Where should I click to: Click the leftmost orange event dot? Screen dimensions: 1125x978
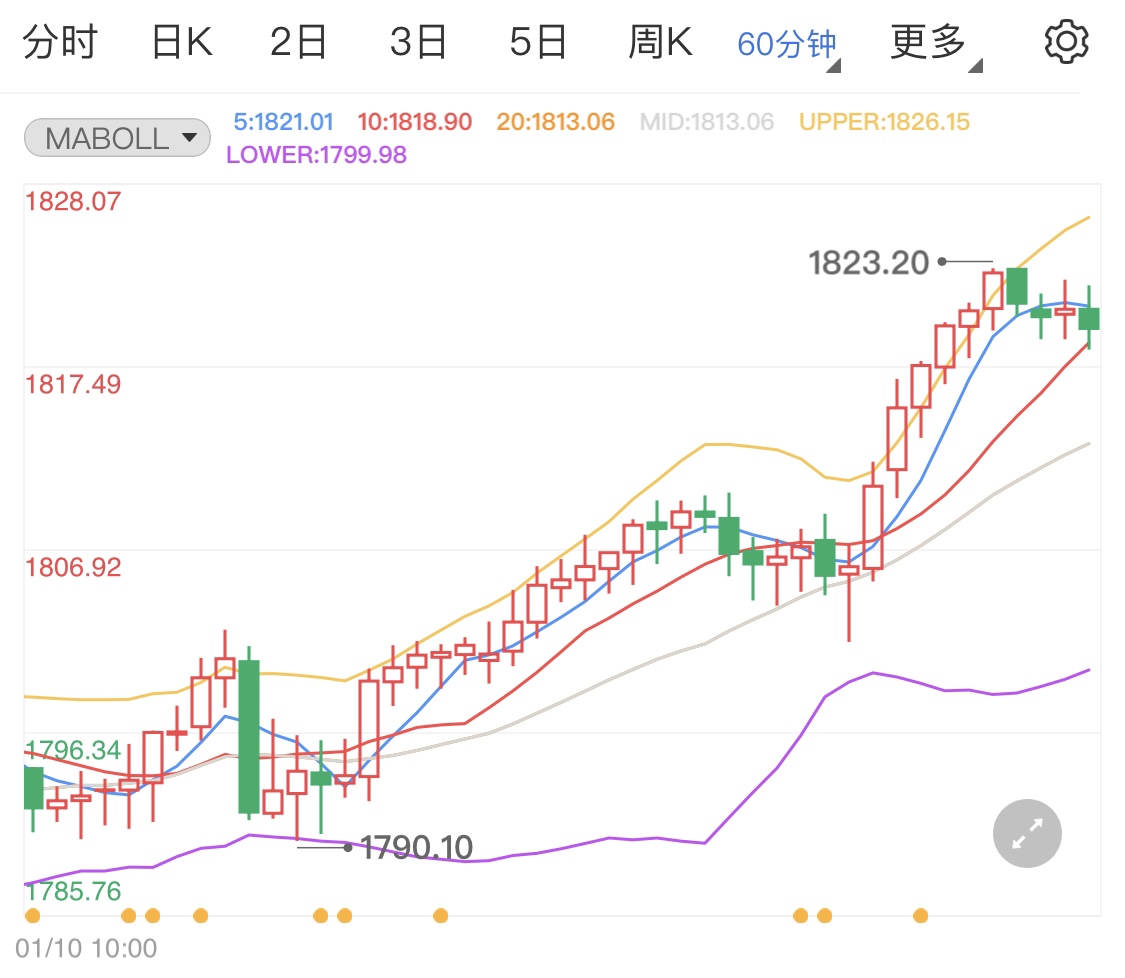coord(34,914)
